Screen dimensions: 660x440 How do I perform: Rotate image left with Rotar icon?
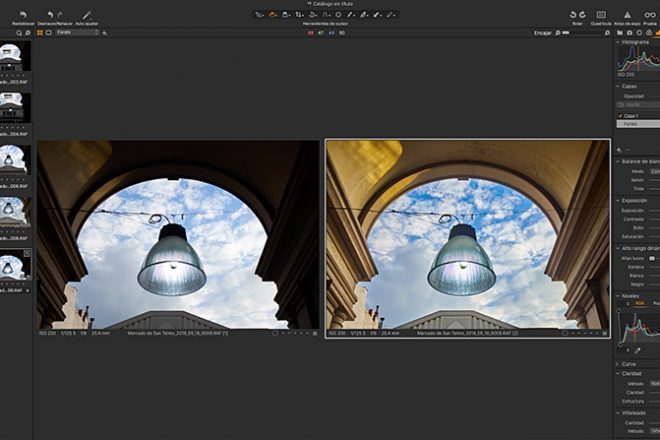pos(572,15)
